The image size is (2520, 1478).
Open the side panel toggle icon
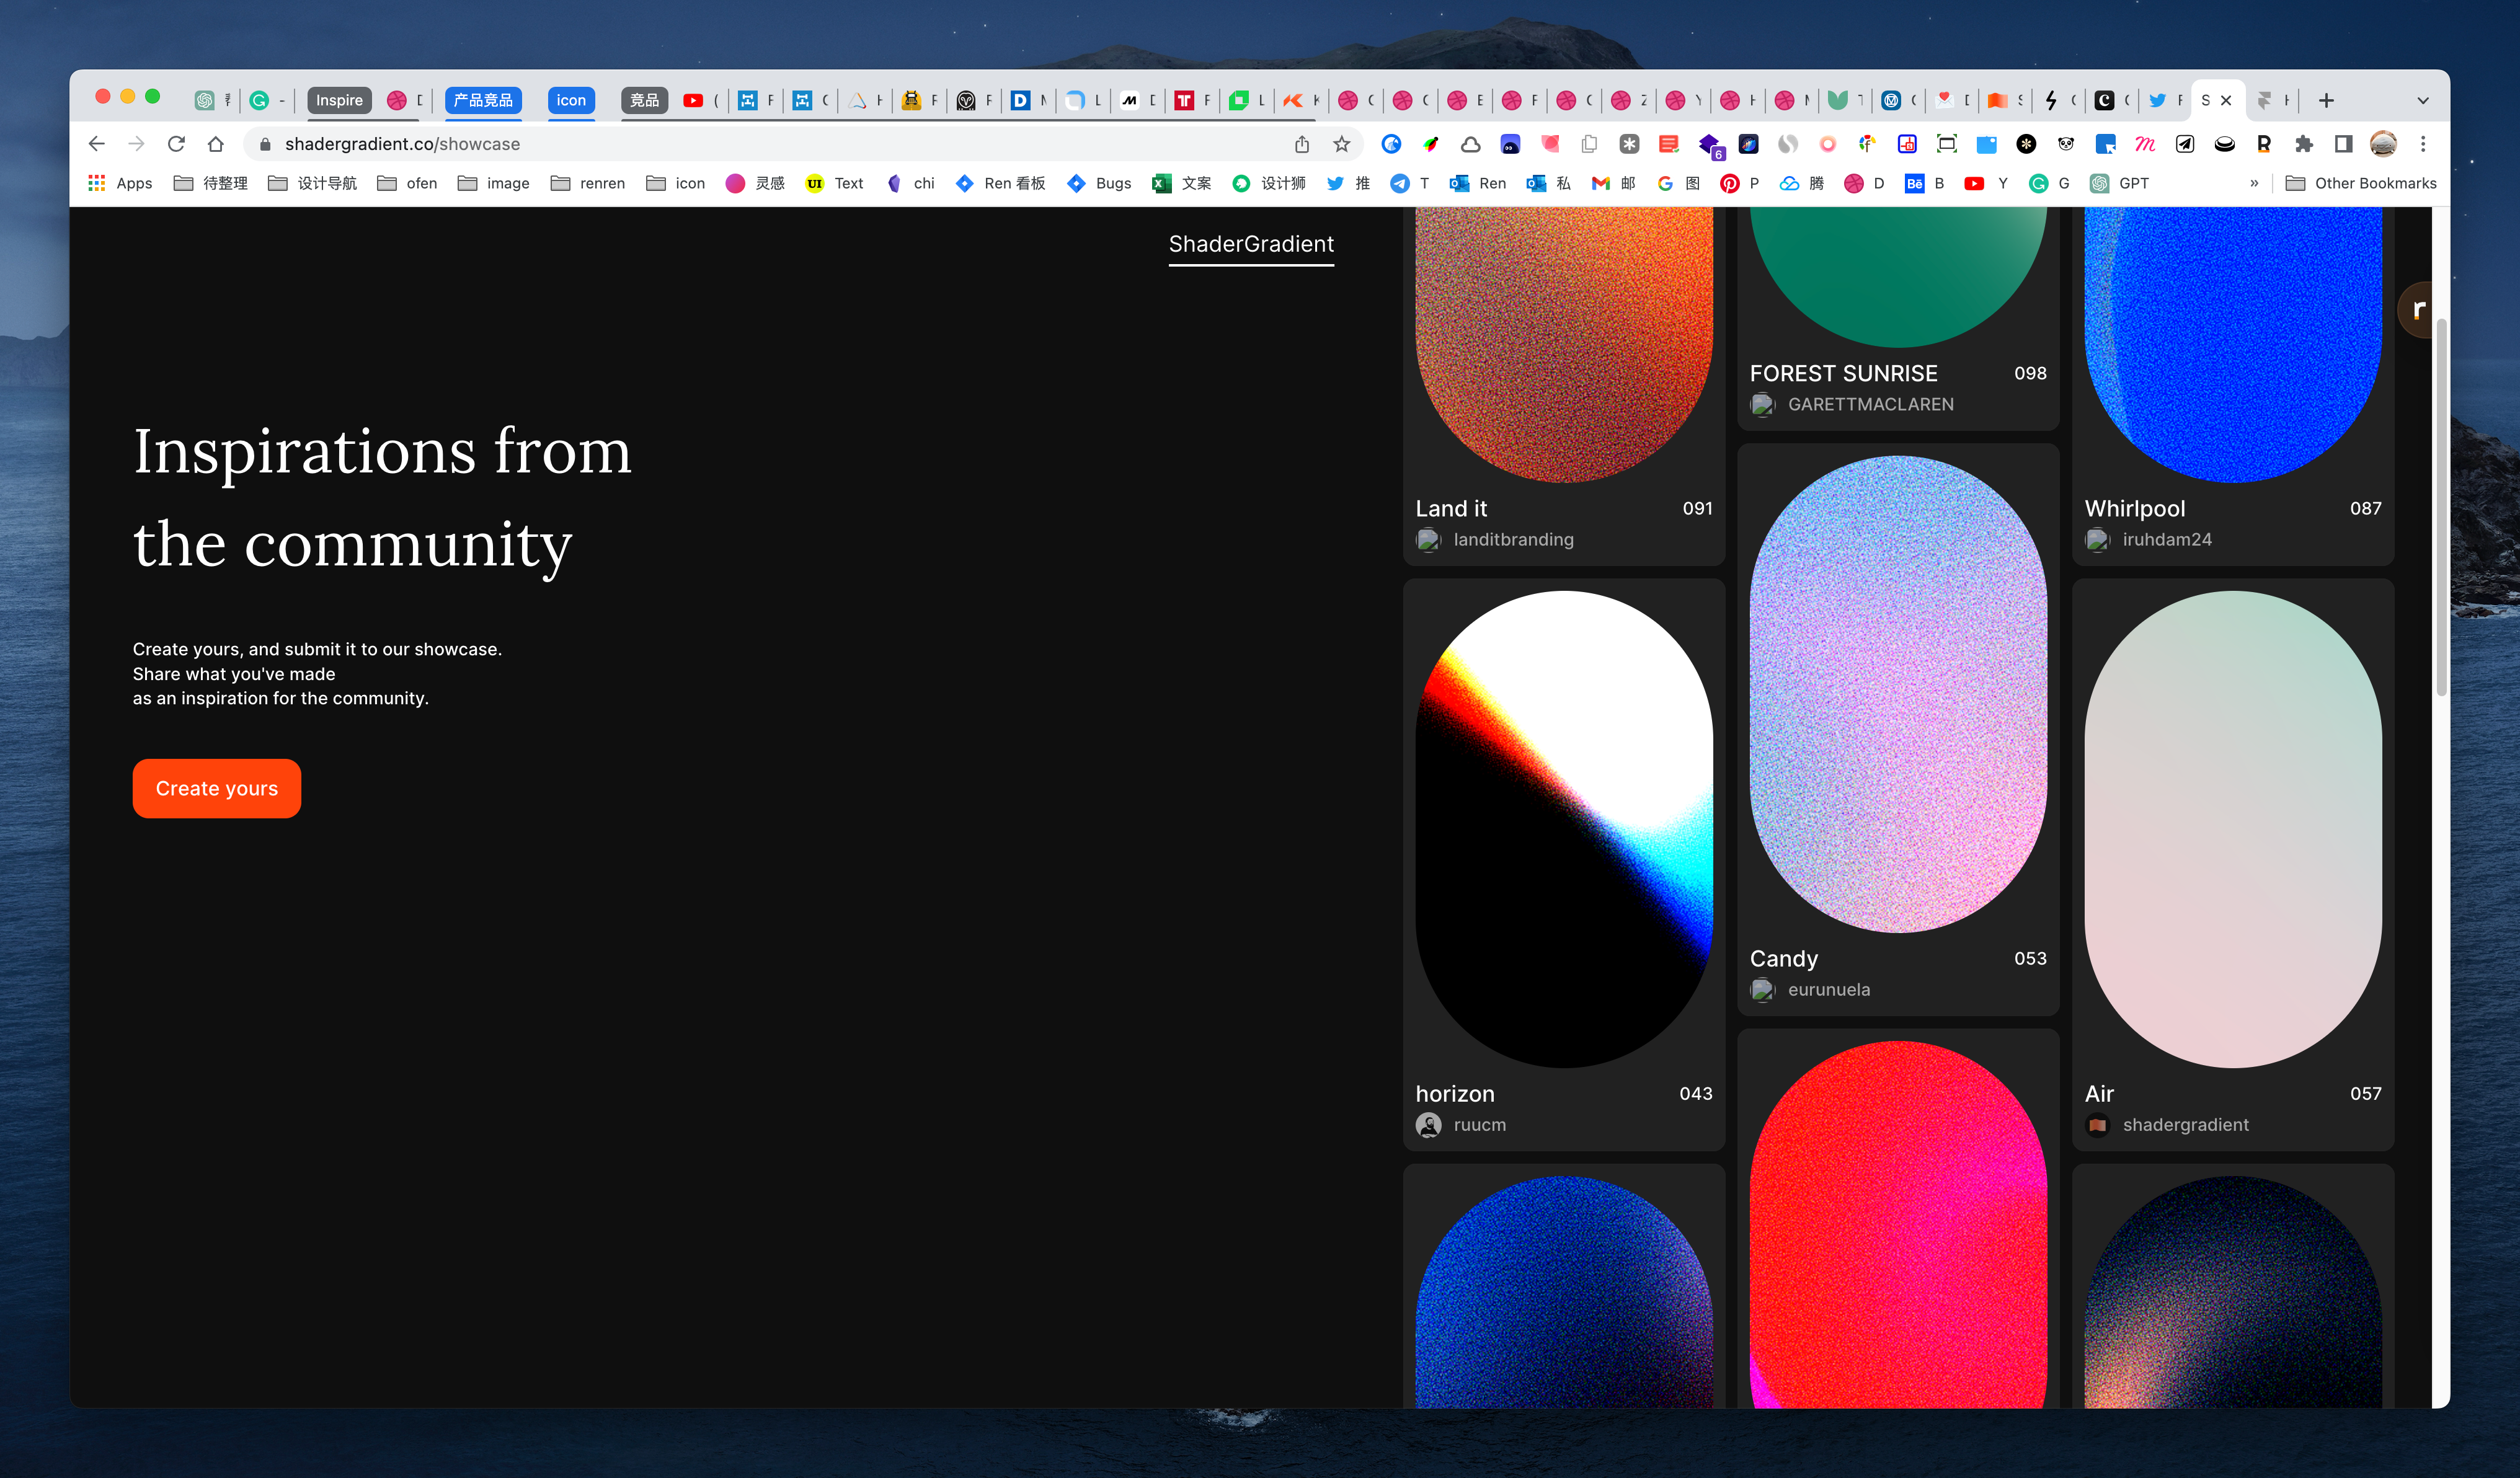(2343, 144)
